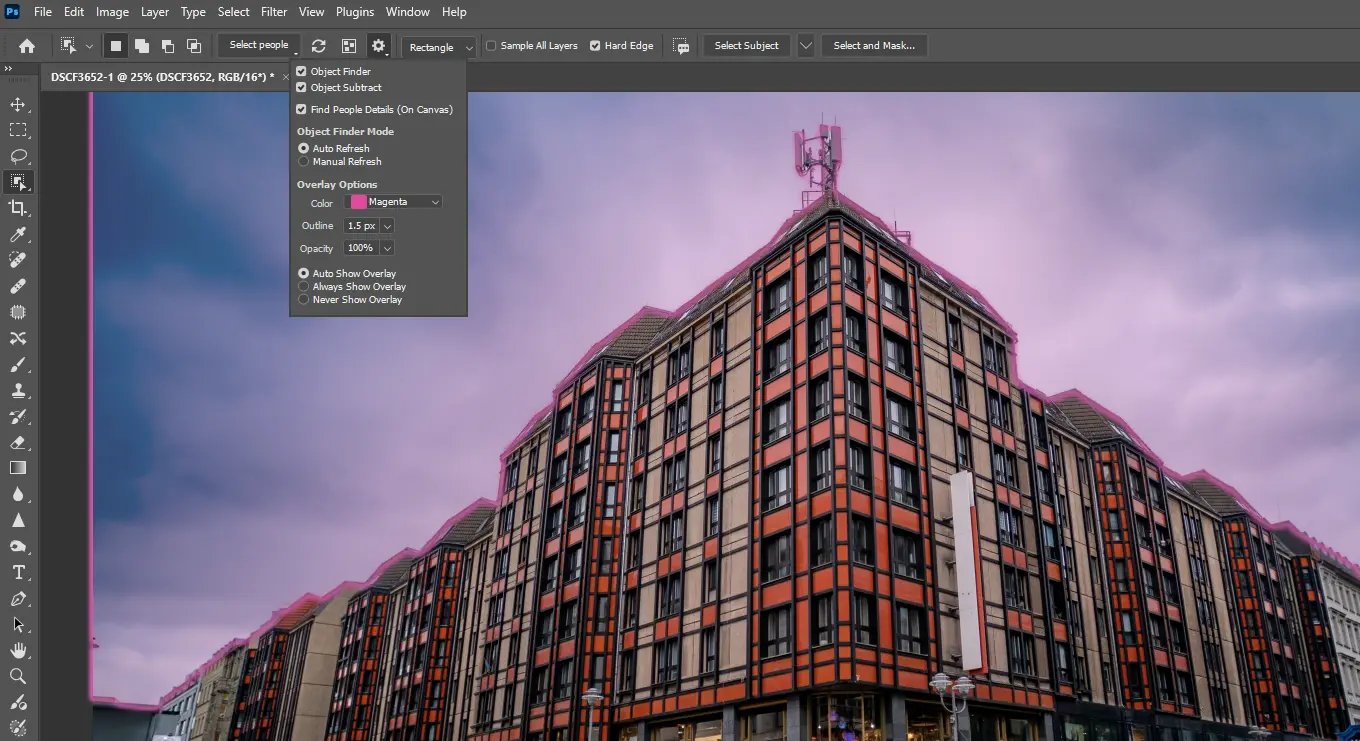Click the Select and Mask button
This screenshot has width=1360, height=741.
[x=874, y=45]
